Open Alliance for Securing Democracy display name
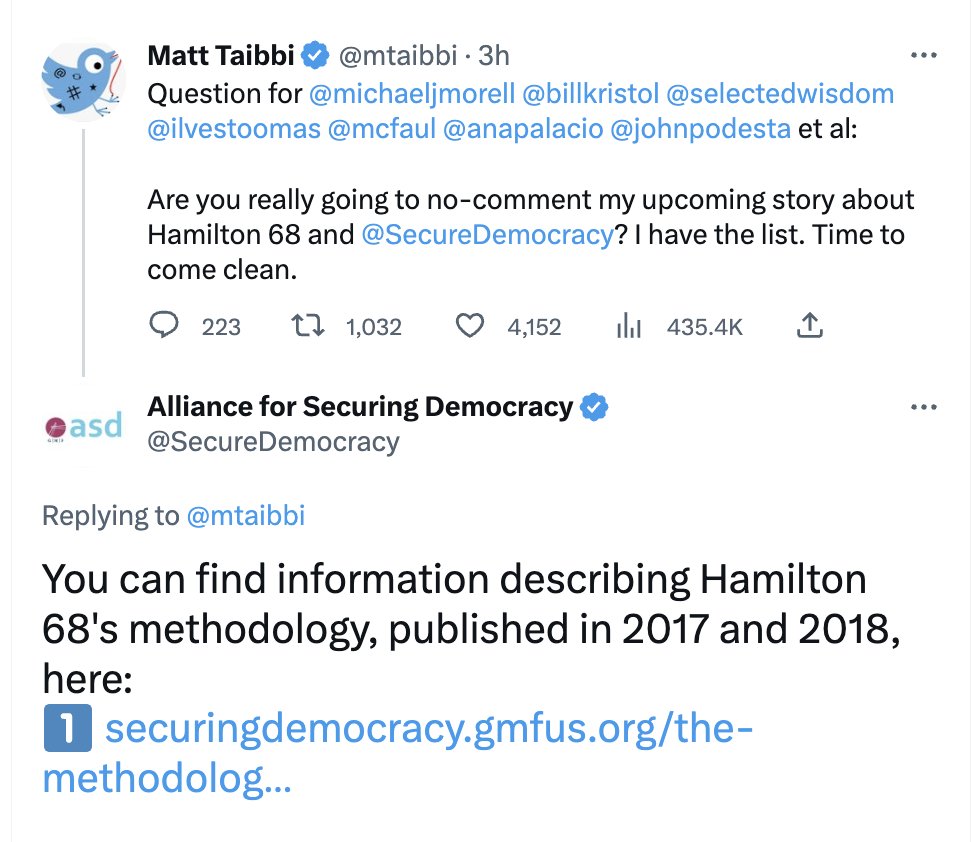This screenshot has width=980, height=842. click(x=360, y=407)
